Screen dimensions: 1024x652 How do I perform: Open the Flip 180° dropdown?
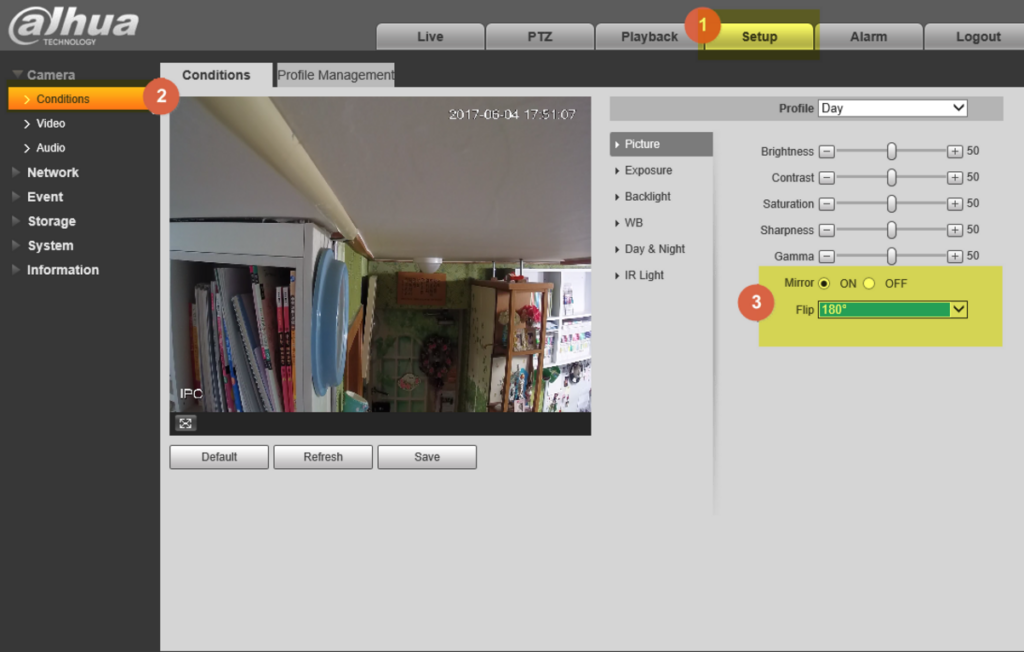tap(892, 310)
